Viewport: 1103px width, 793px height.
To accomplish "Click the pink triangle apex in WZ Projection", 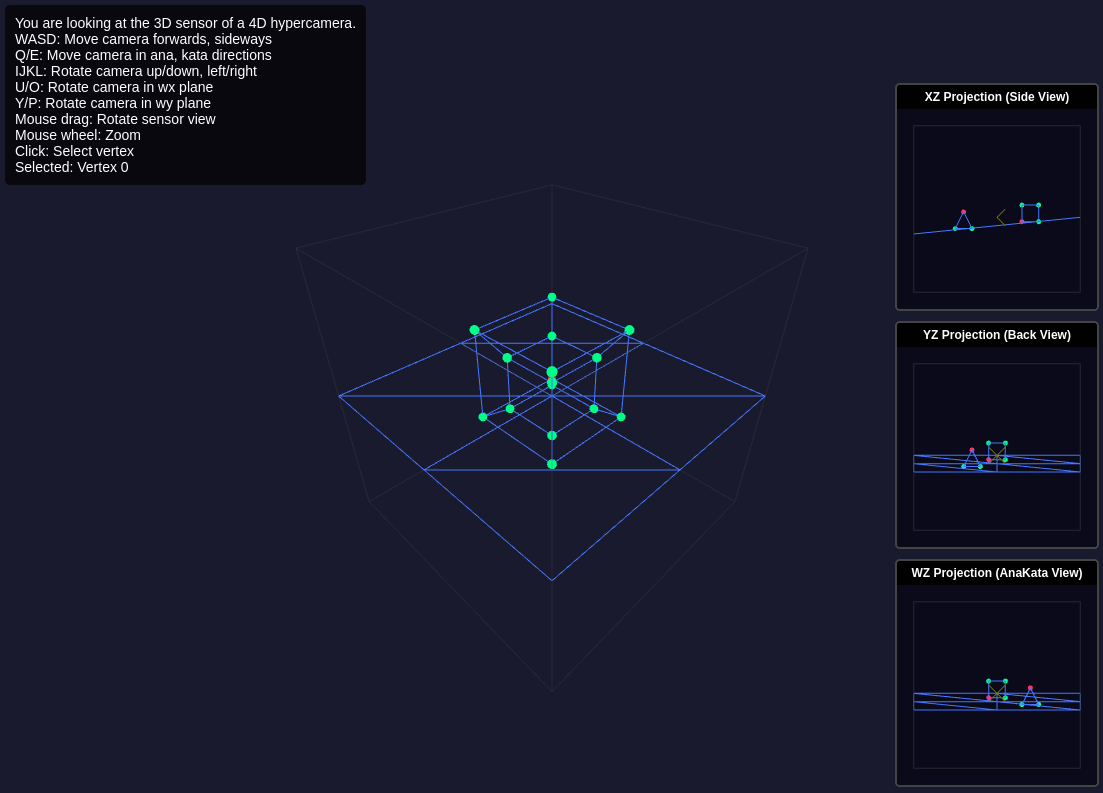I will pyautogui.click(x=1030, y=688).
